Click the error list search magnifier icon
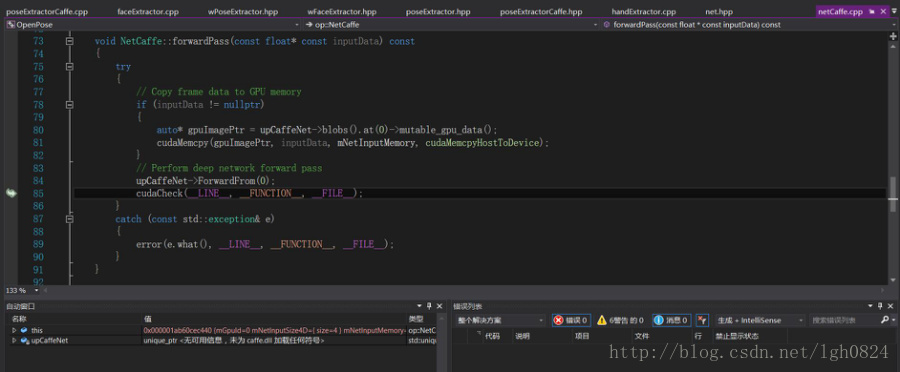The width and height of the screenshot is (900, 372). (885, 320)
